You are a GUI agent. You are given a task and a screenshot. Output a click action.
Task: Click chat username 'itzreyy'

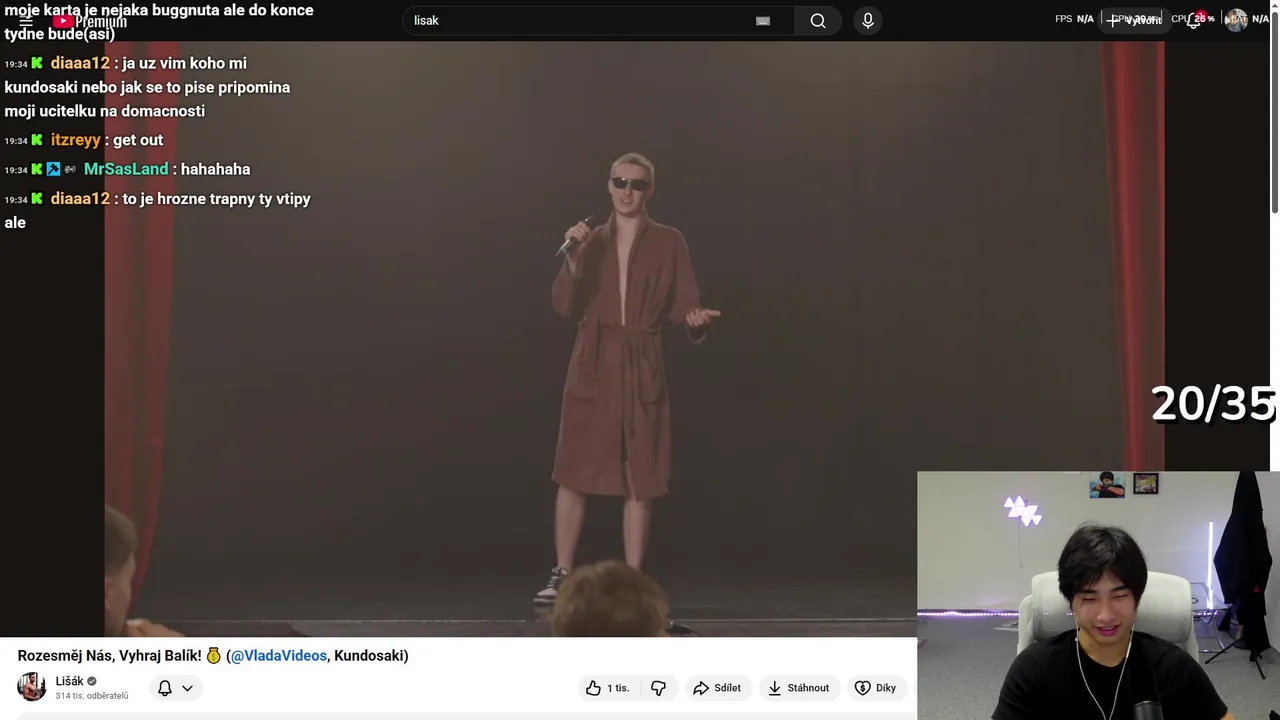(x=76, y=140)
